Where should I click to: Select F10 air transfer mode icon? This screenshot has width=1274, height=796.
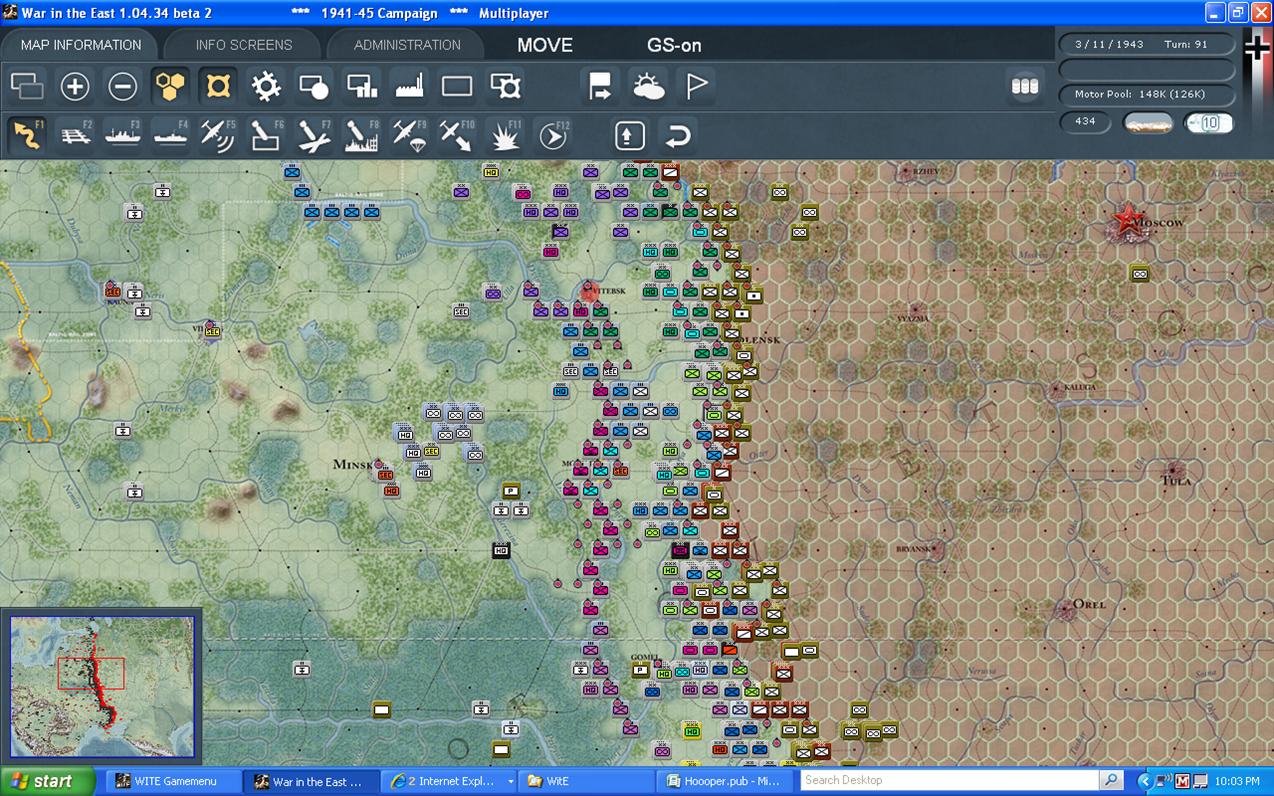click(458, 134)
